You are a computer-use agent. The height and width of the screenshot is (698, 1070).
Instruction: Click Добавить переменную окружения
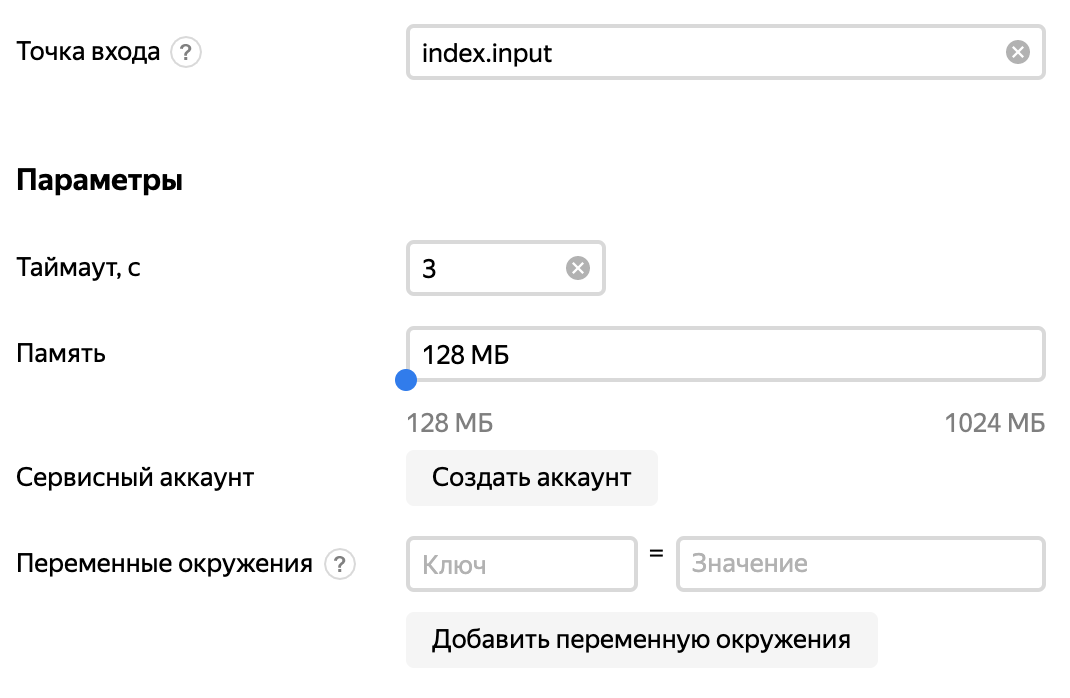641,640
